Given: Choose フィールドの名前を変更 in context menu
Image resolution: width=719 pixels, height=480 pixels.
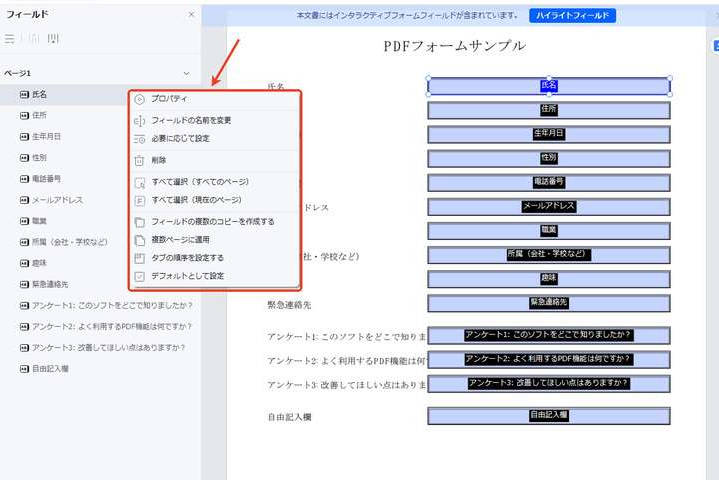Looking at the screenshot, I should pos(215,121).
